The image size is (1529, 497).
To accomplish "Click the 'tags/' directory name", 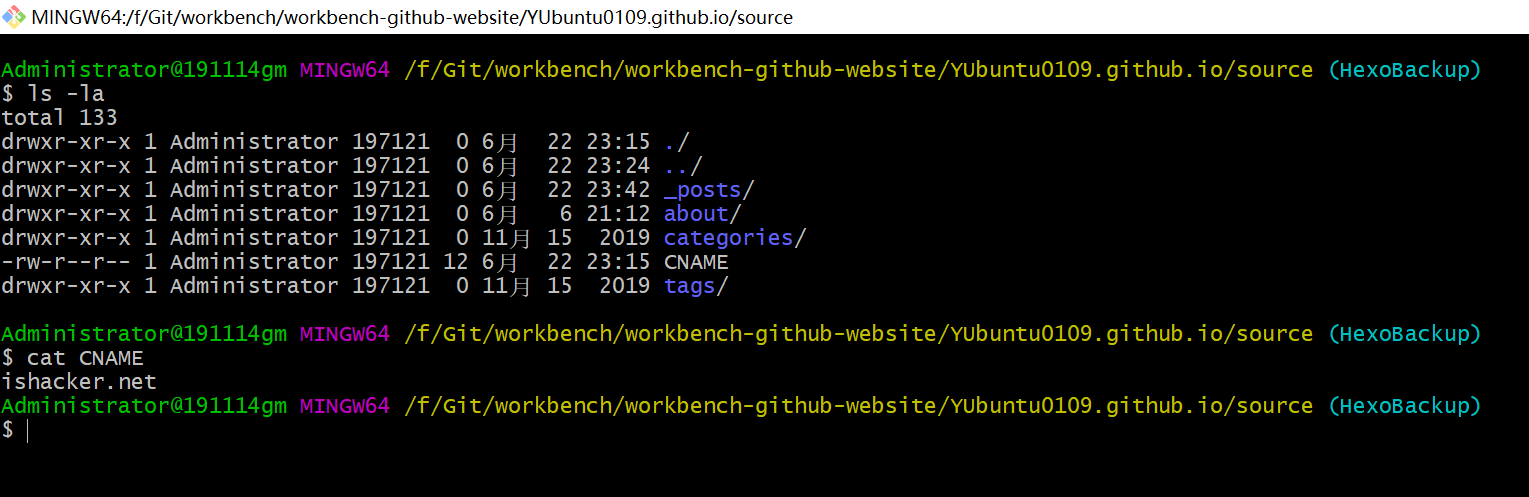I will (x=696, y=286).
